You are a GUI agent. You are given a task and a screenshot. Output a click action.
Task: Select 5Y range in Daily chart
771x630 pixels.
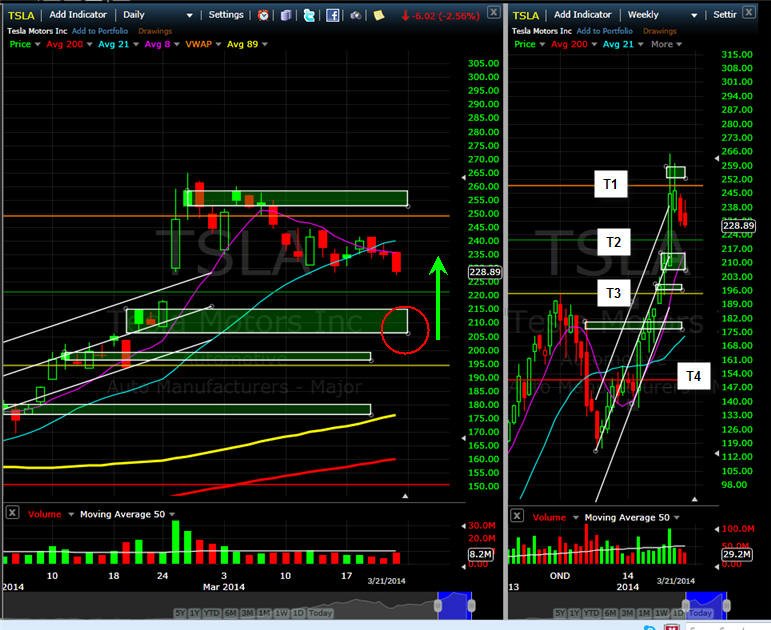tap(180, 613)
